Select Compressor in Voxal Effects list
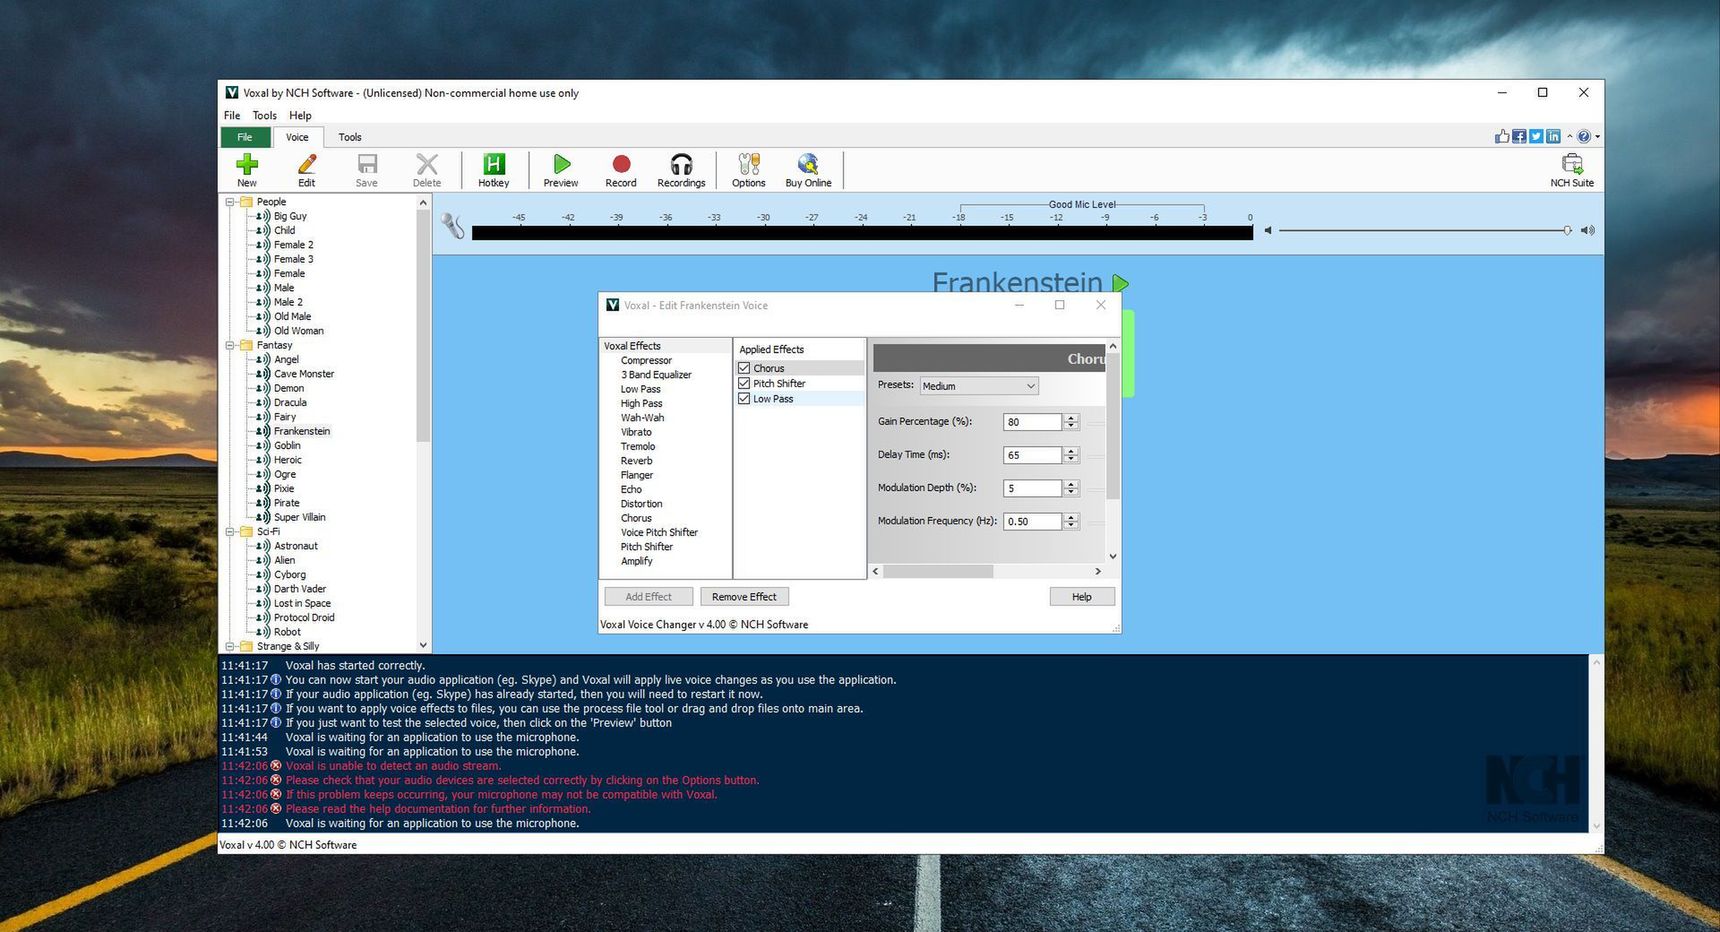 (x=646, y=360)
